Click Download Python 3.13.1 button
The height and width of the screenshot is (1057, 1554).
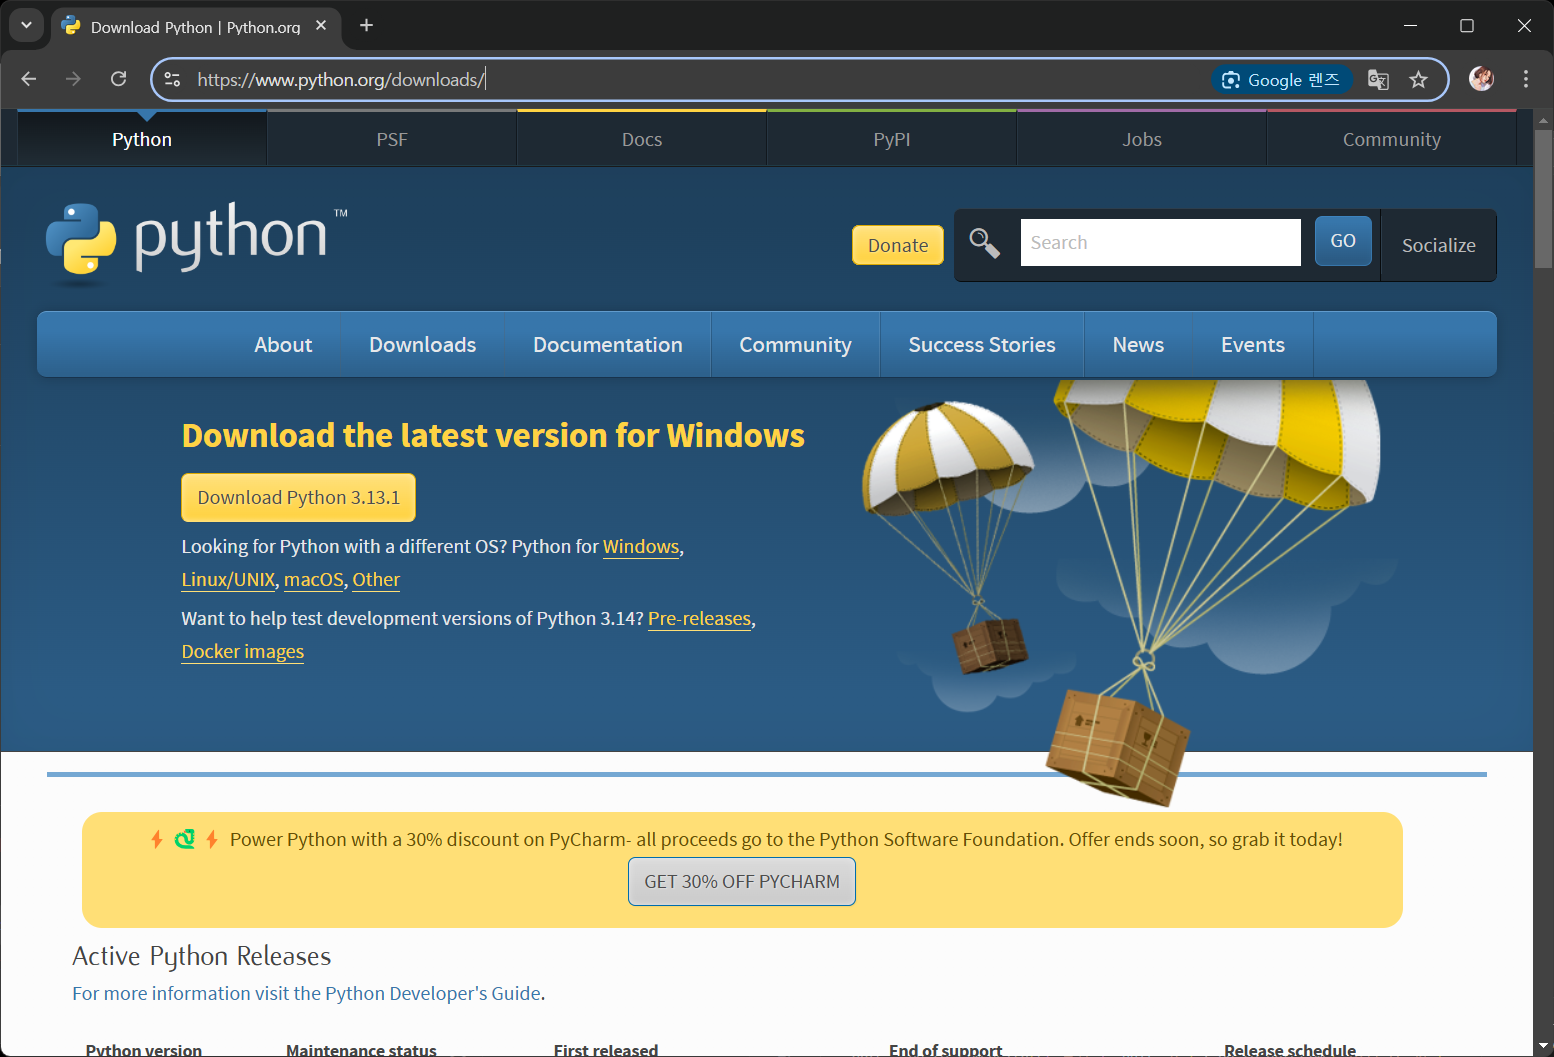pyautogui.click(x=298, y=498)
